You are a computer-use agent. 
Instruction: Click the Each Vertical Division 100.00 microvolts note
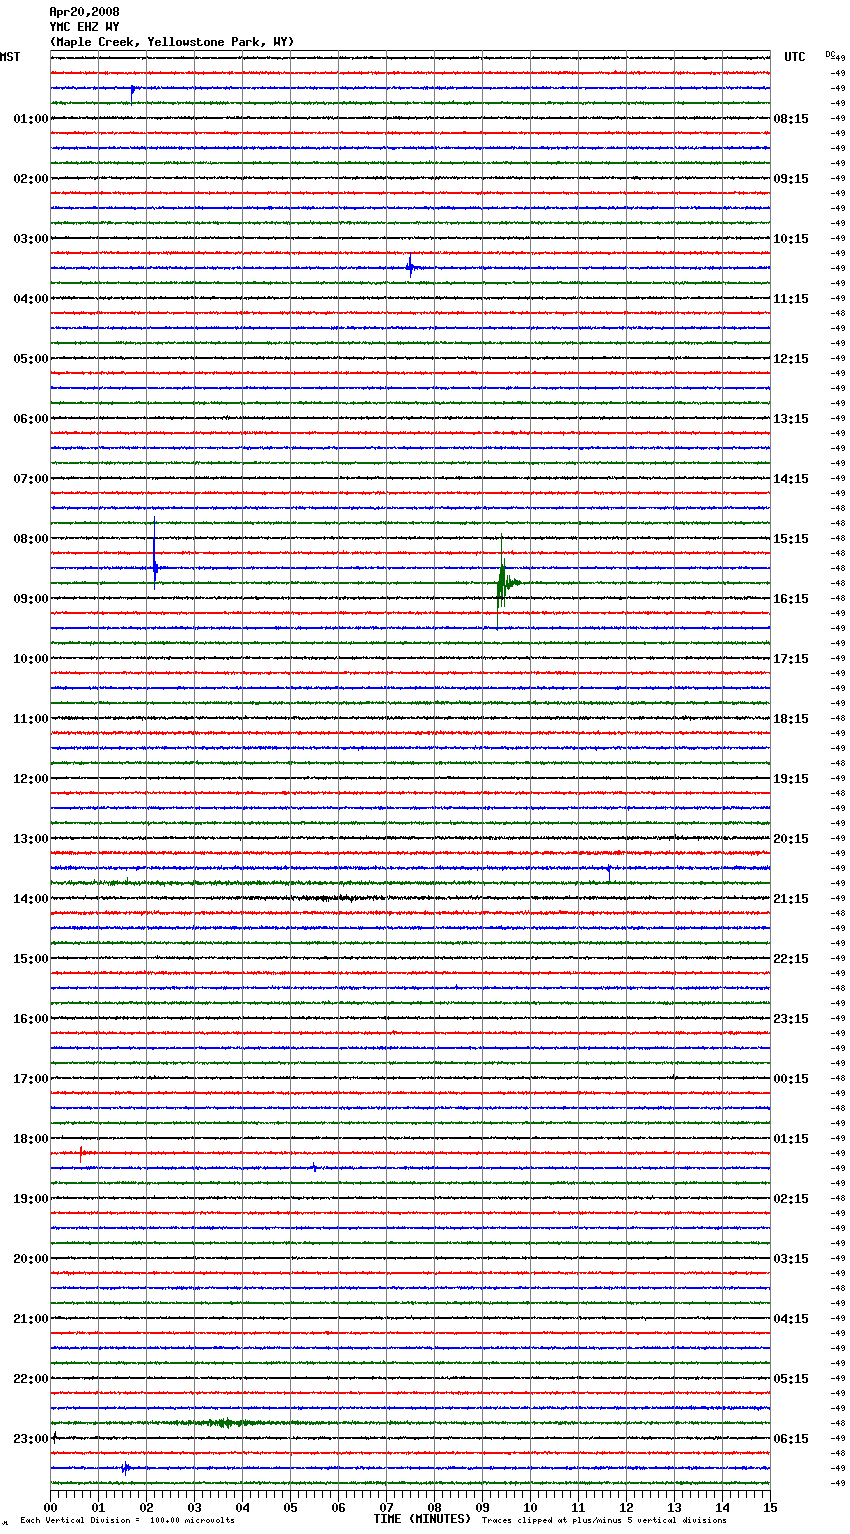coord(127,1520)
